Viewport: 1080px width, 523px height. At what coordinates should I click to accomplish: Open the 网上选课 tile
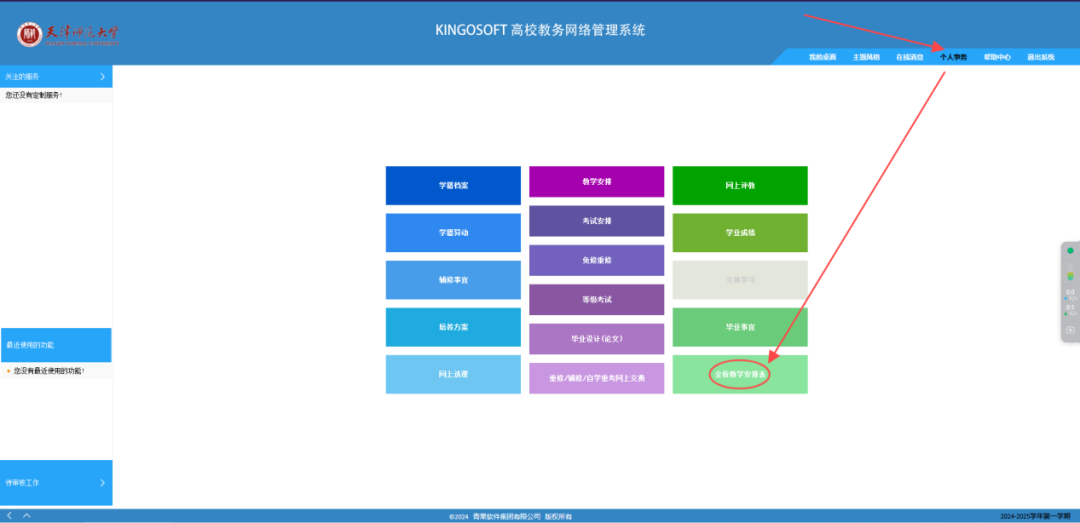[x=453, y=374]
